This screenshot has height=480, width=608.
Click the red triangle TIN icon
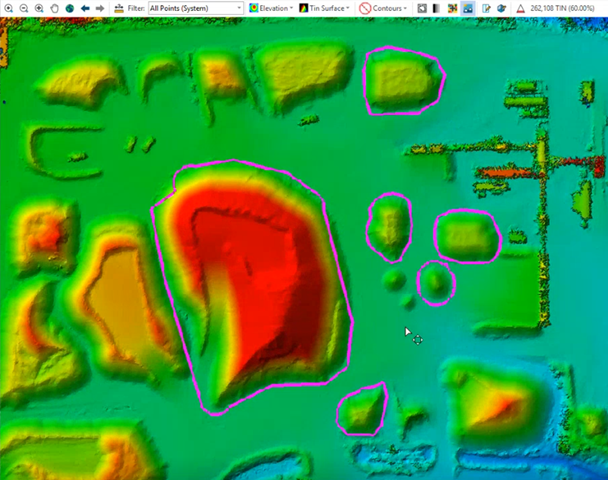pyautogui.click(x=520, y=8)
